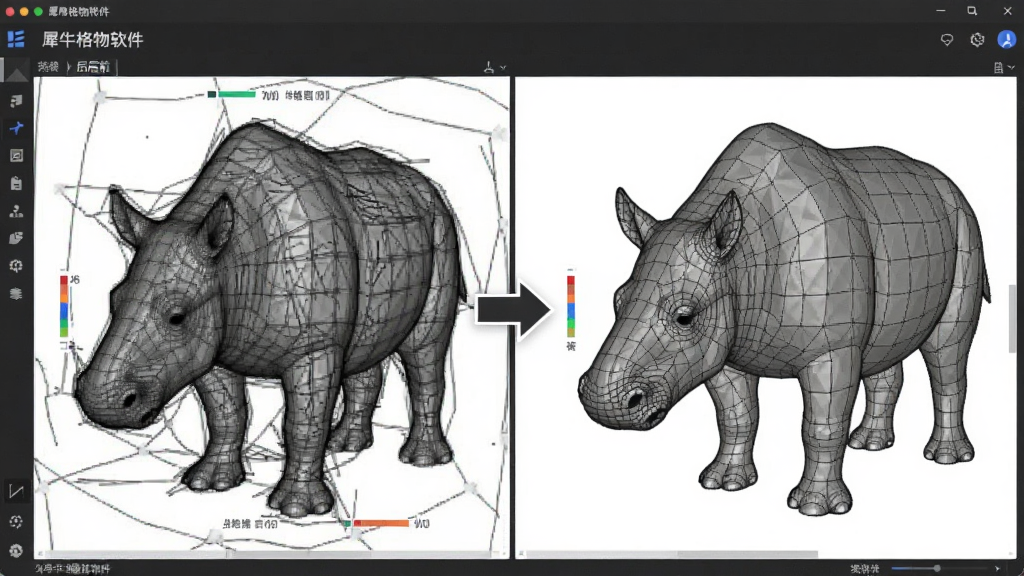The width and height of the screenshot is (1024, 576).
Task: Close the window using the red macOS button
Action: click(x=10, y=12)
